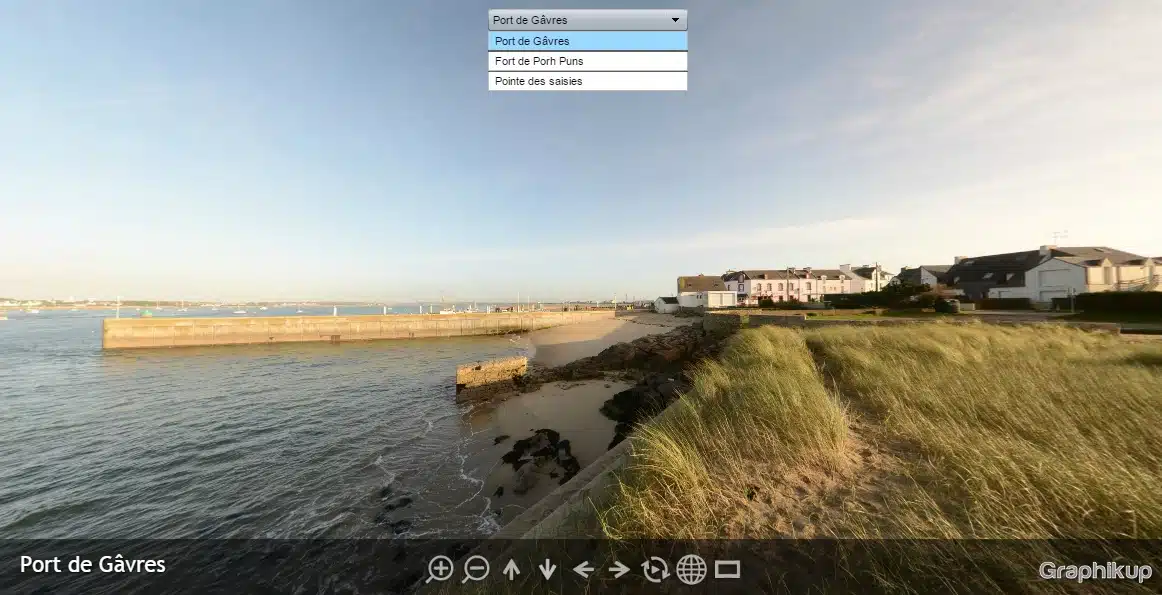1162x595 pixels.
Task: Zoom in on the panorama
Action: pyautogui.click(x=439, y=569)
